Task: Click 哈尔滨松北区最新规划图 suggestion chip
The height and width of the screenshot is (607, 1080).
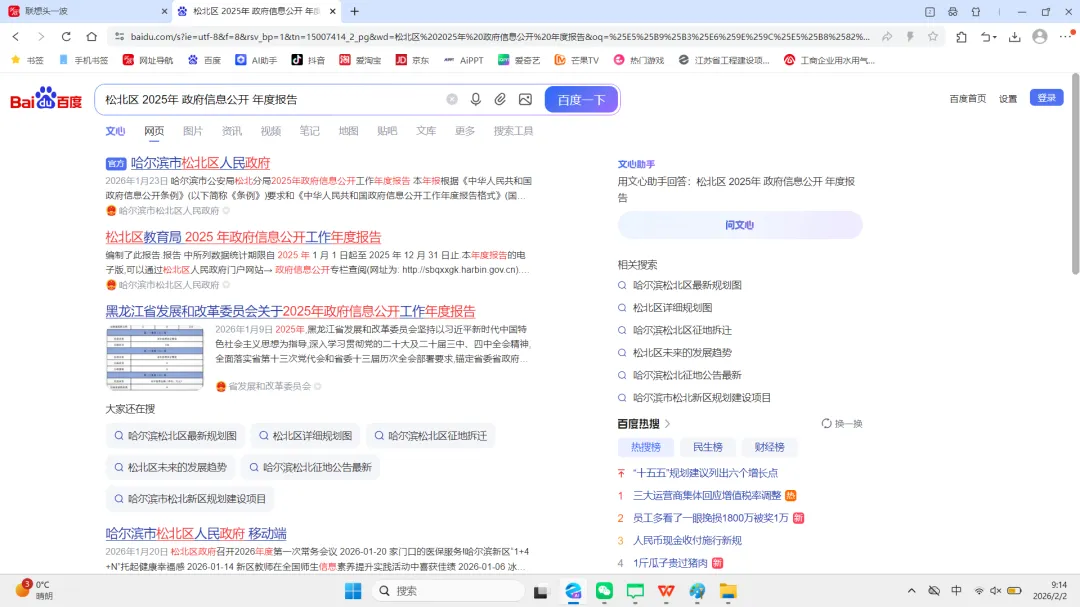Action: [x=176, y=435]
